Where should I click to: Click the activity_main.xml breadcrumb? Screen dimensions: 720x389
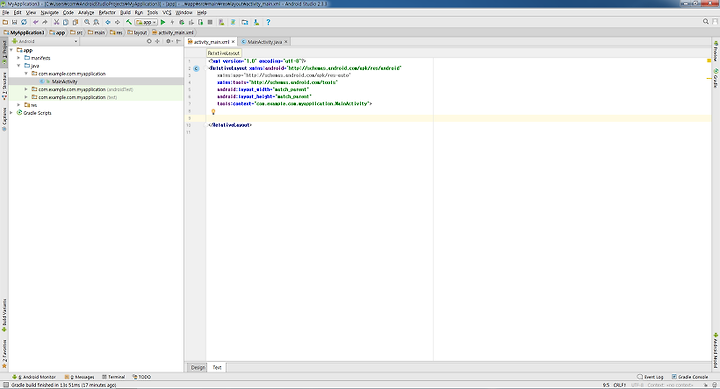click(173, 33)
